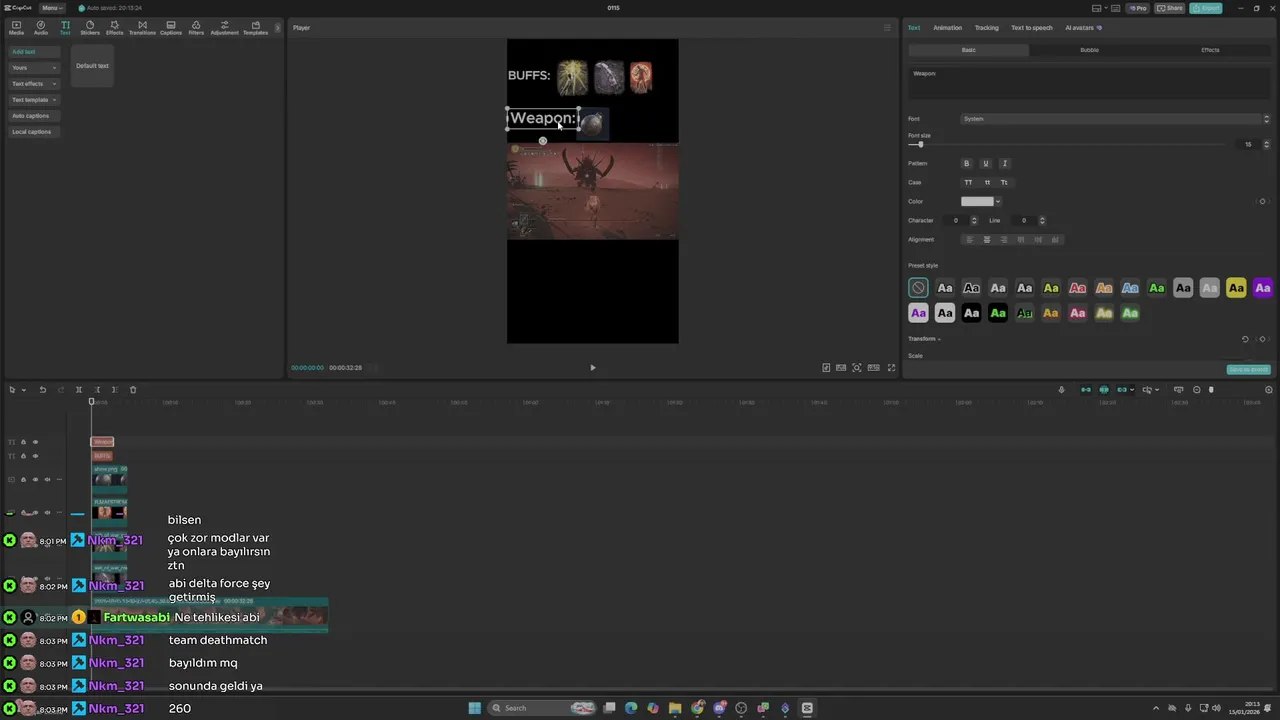This screenshot has width=1280, height=720.
Task: Open the Captions panel
Action: pyautogui.click(x=171, y=27)
